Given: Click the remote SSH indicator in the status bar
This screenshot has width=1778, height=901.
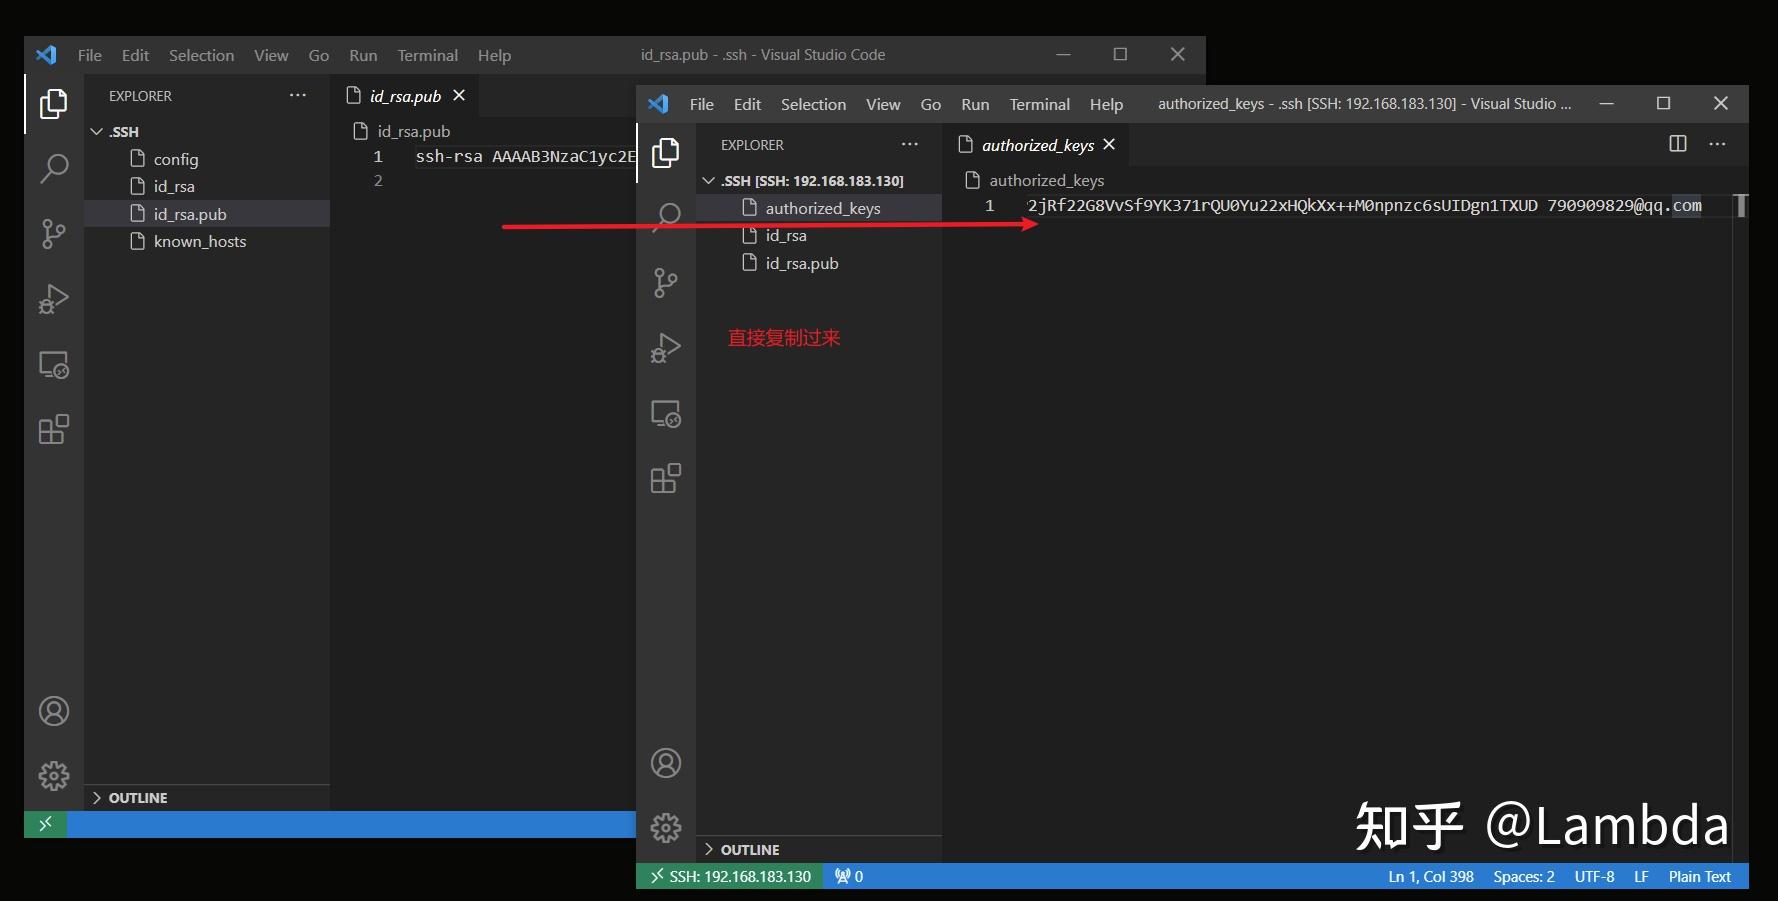Looking at the screenshot, I should 729,876.
